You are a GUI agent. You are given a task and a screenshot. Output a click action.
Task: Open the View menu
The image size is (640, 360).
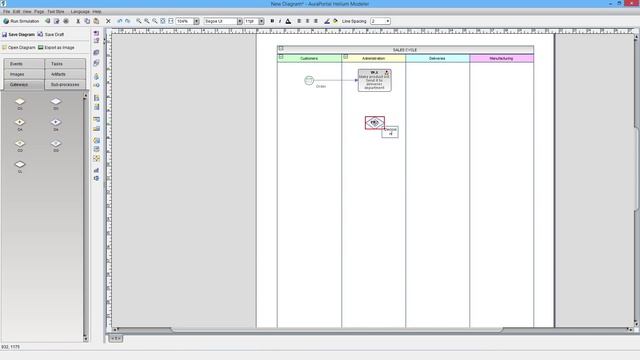click(27, 12)
